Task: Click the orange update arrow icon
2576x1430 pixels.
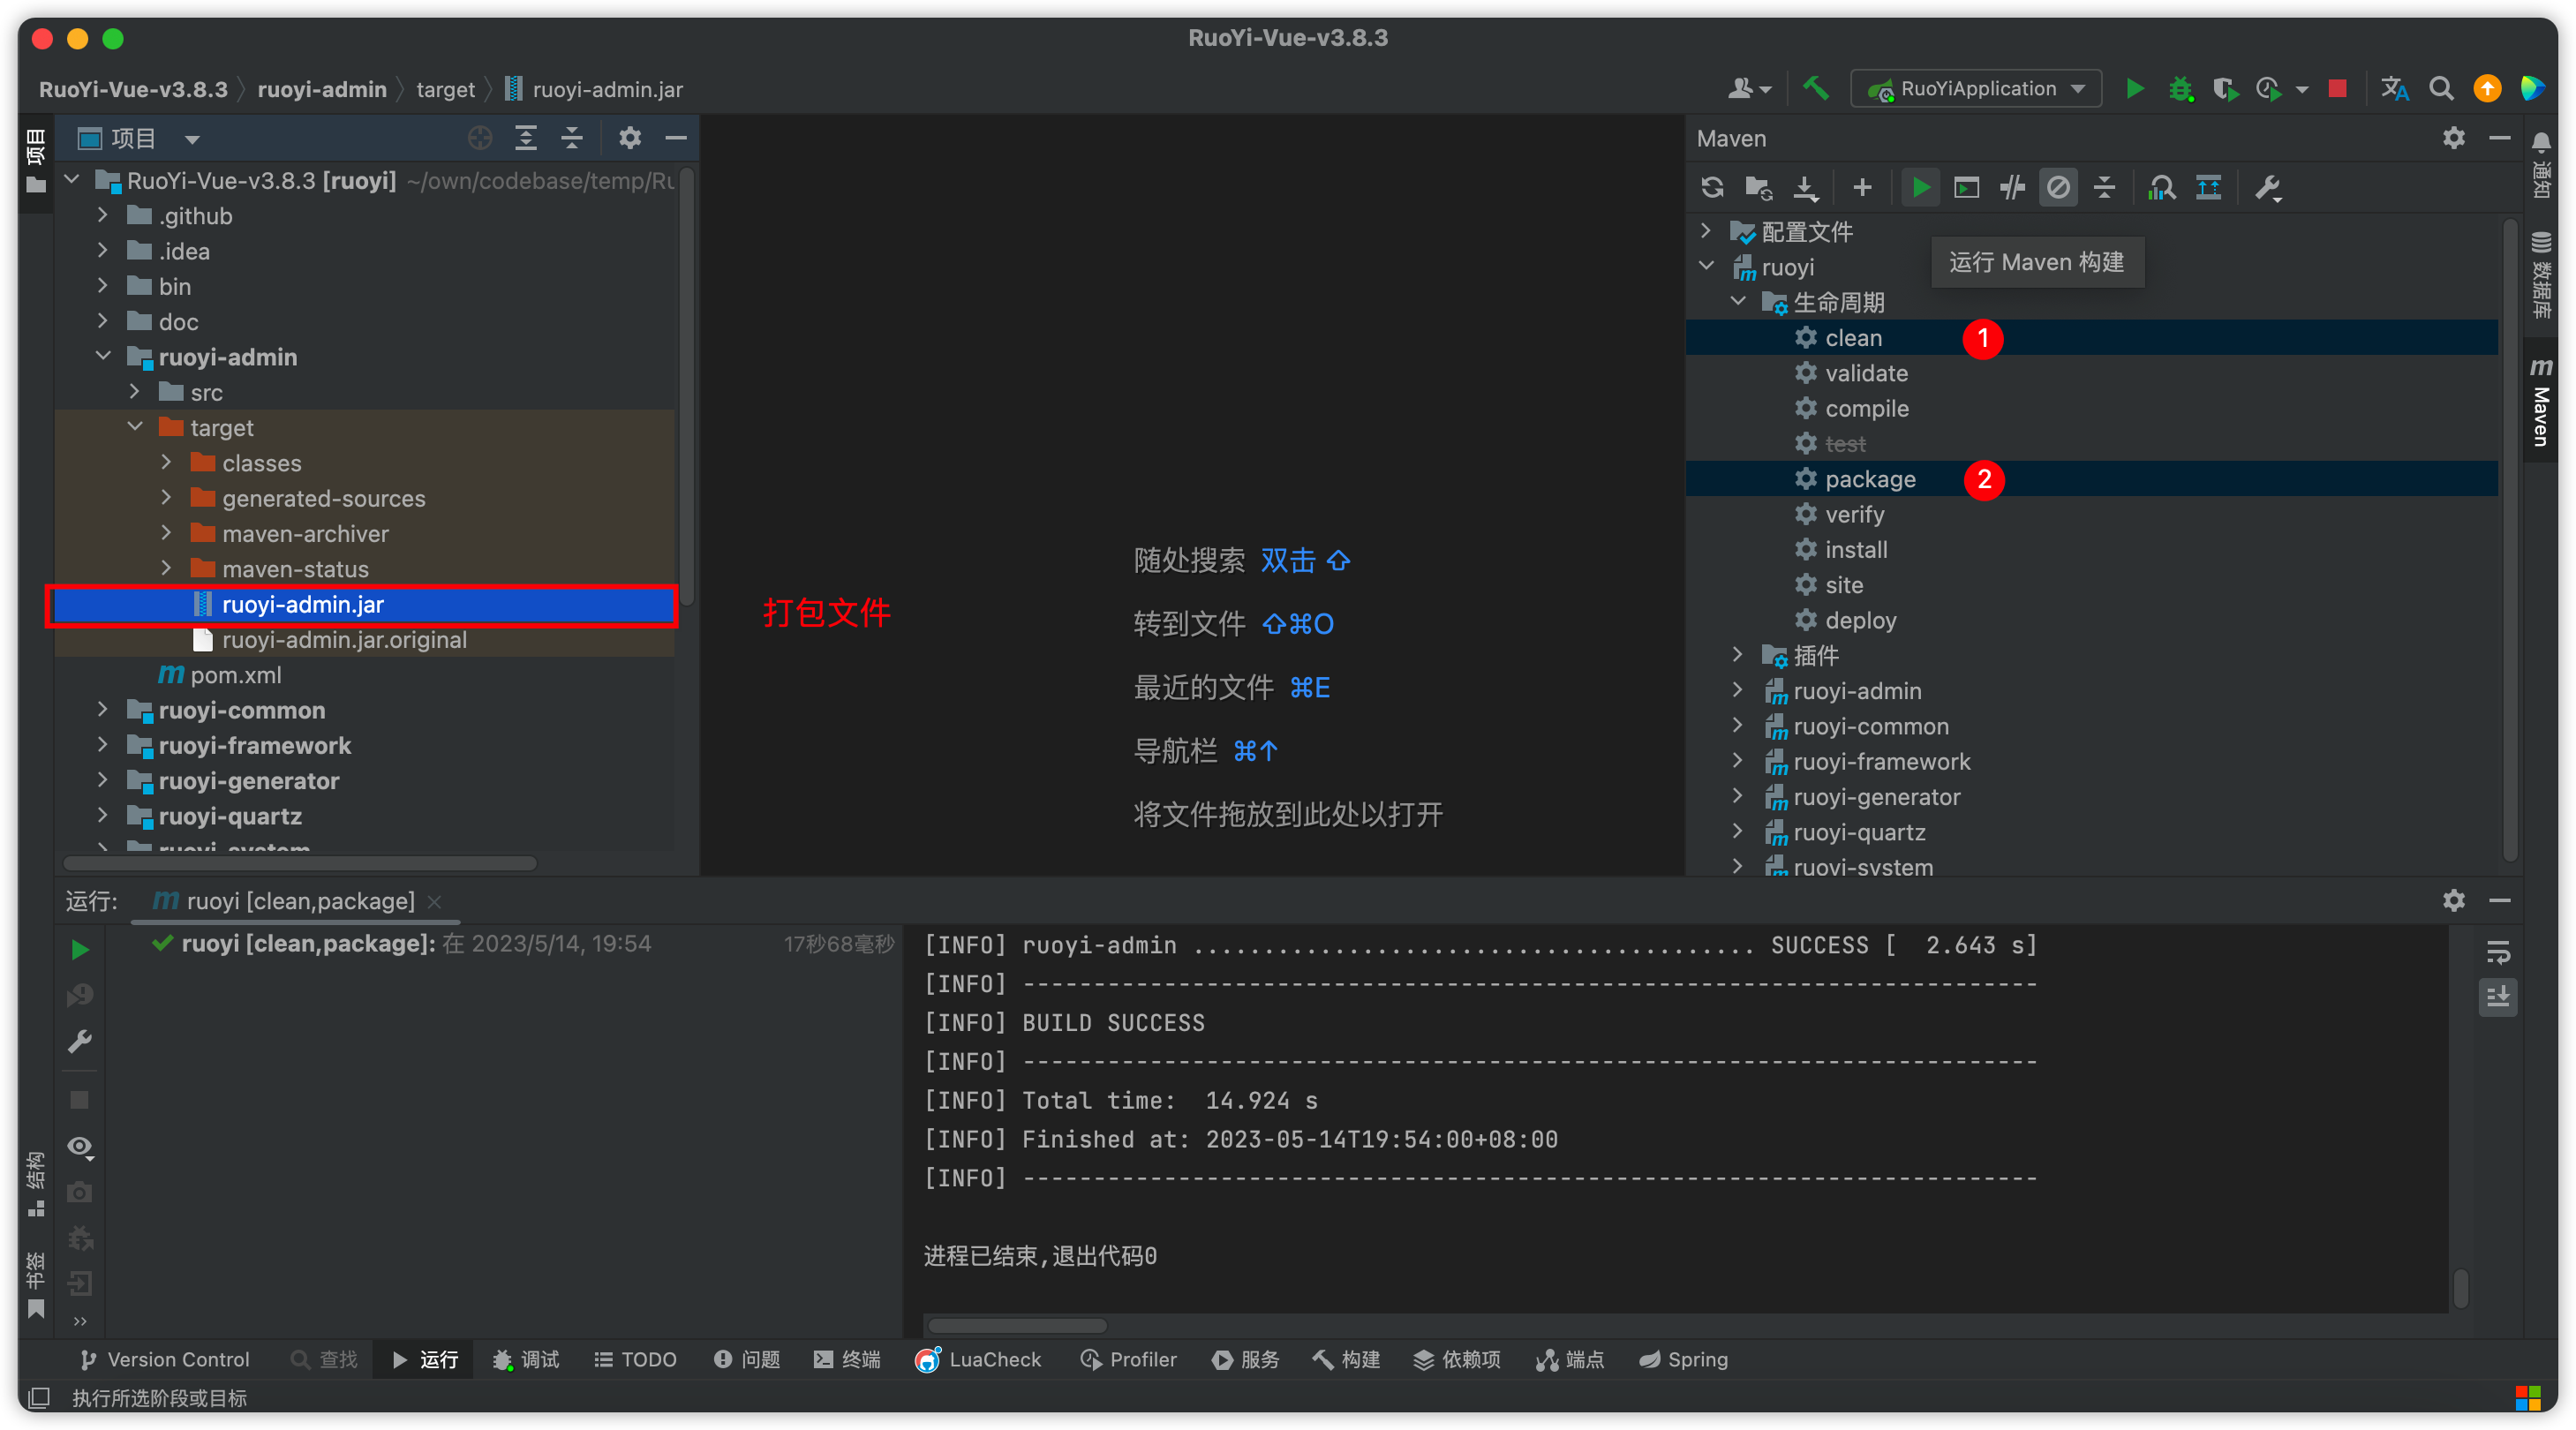Action: [x=2487, y=89]
